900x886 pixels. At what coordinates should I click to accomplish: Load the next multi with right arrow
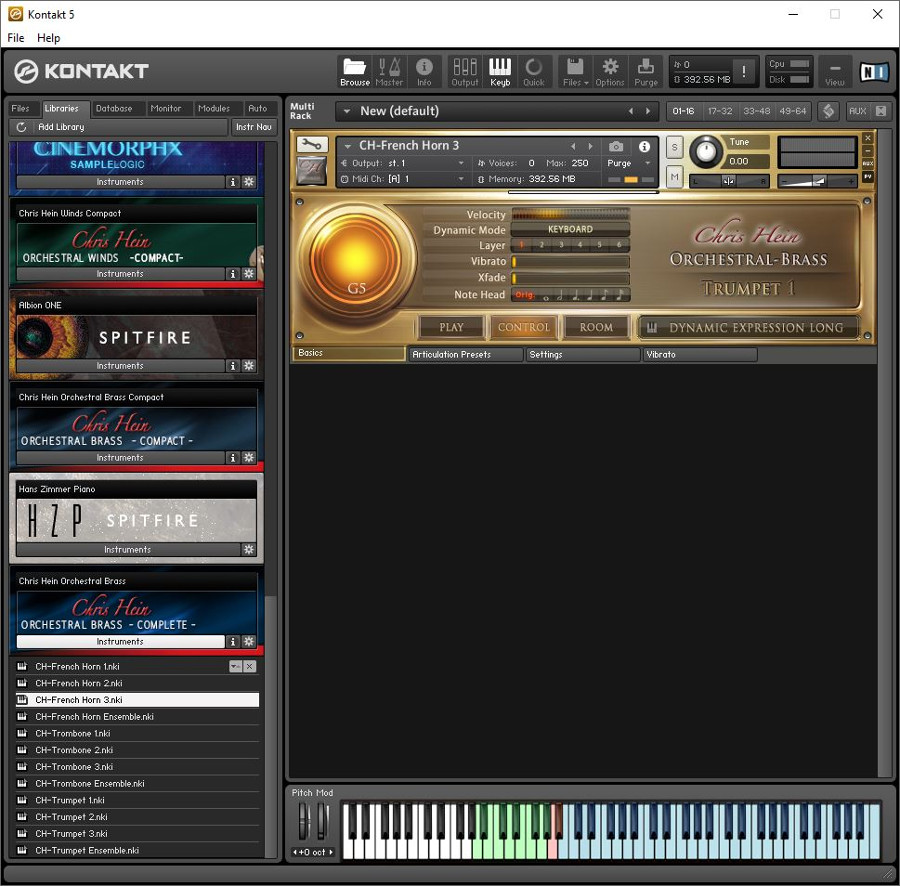648,111
